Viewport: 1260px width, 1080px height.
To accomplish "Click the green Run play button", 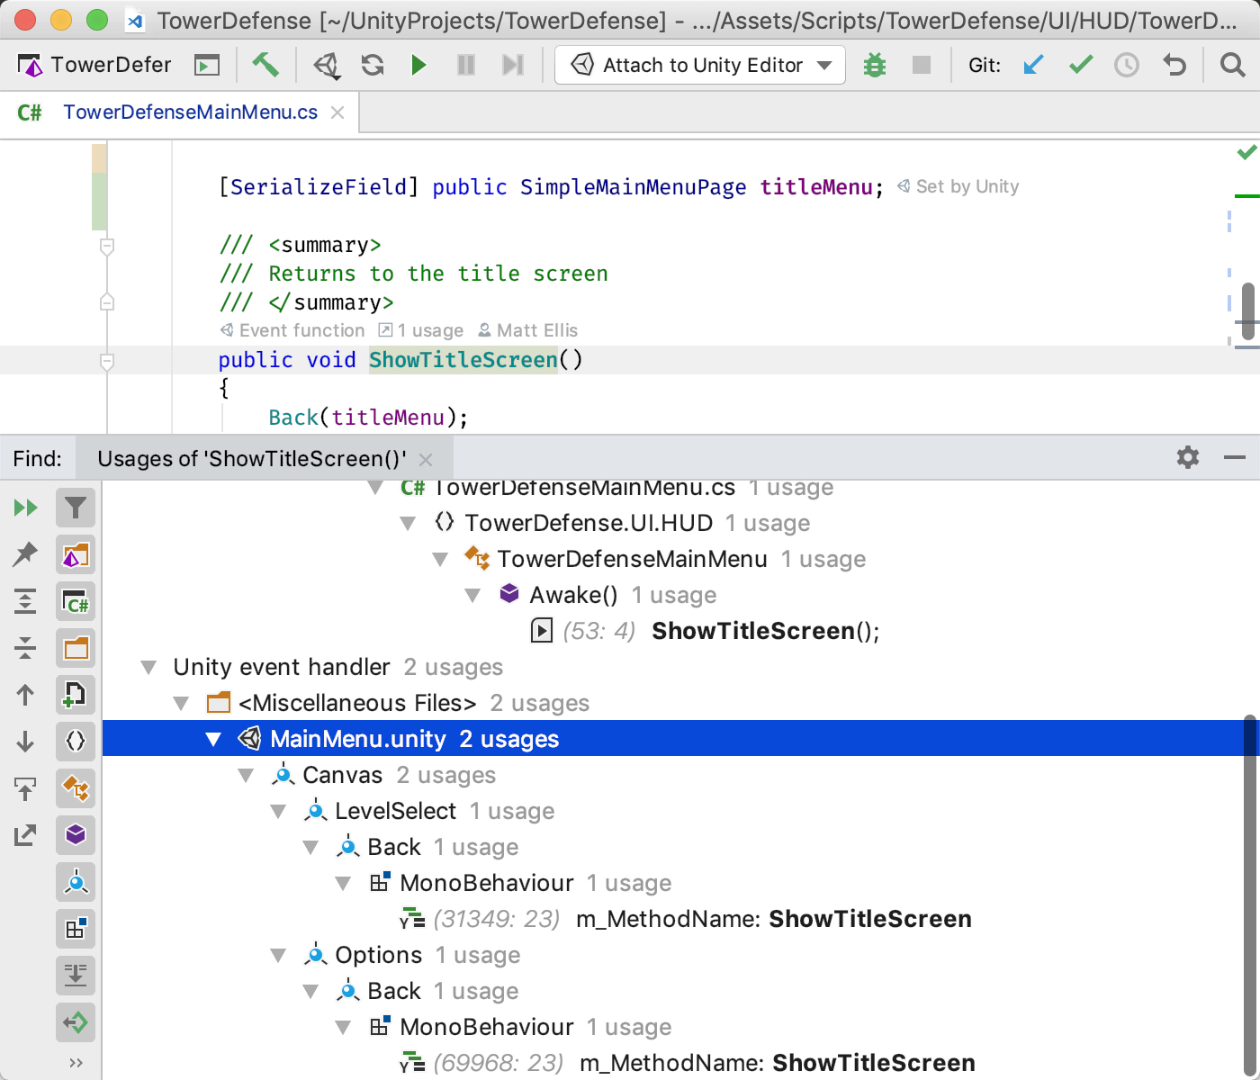I will (x=419, y=65).
